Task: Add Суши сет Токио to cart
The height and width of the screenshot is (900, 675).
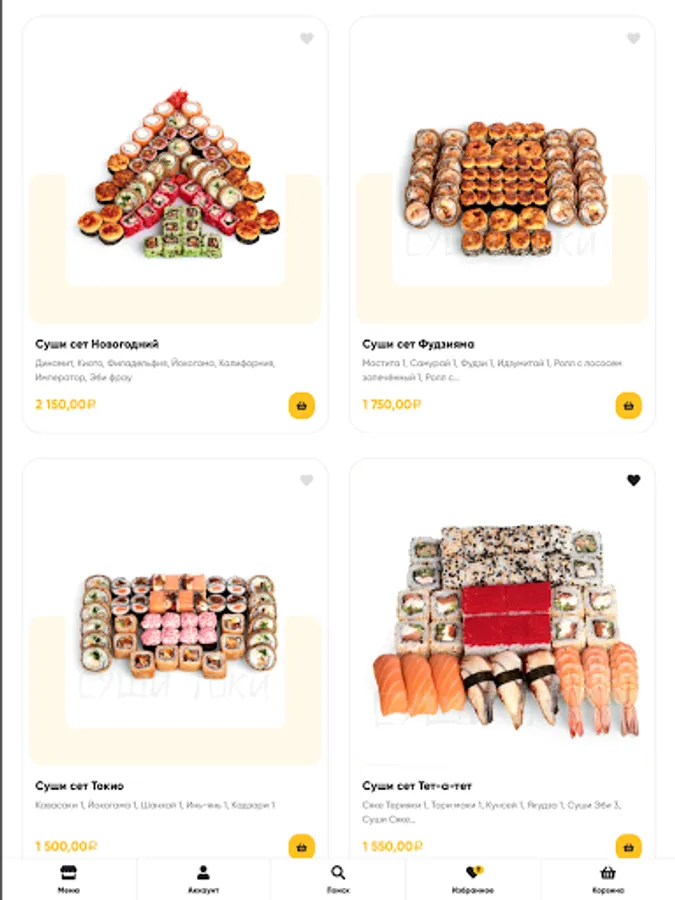Action: (301, 846)
